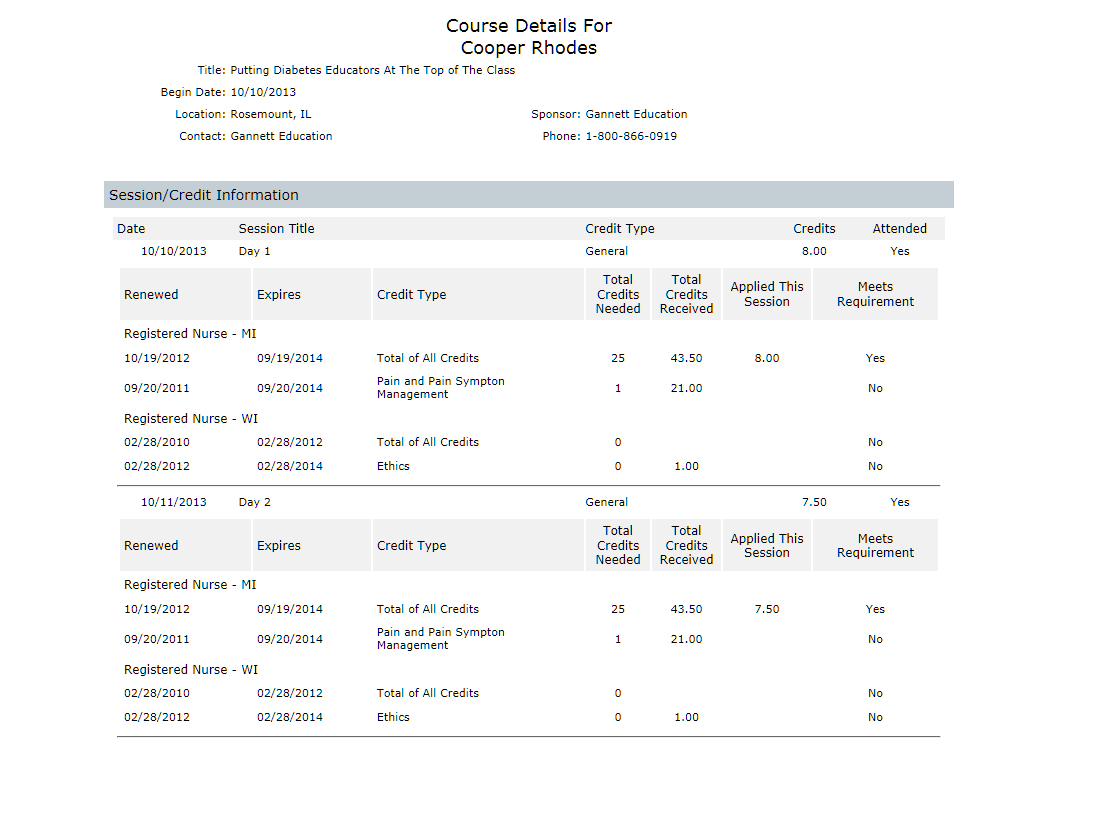The image size is (1093, 820).
Task: Click the Renewed column header under Day 1
Action: (151, 295)
